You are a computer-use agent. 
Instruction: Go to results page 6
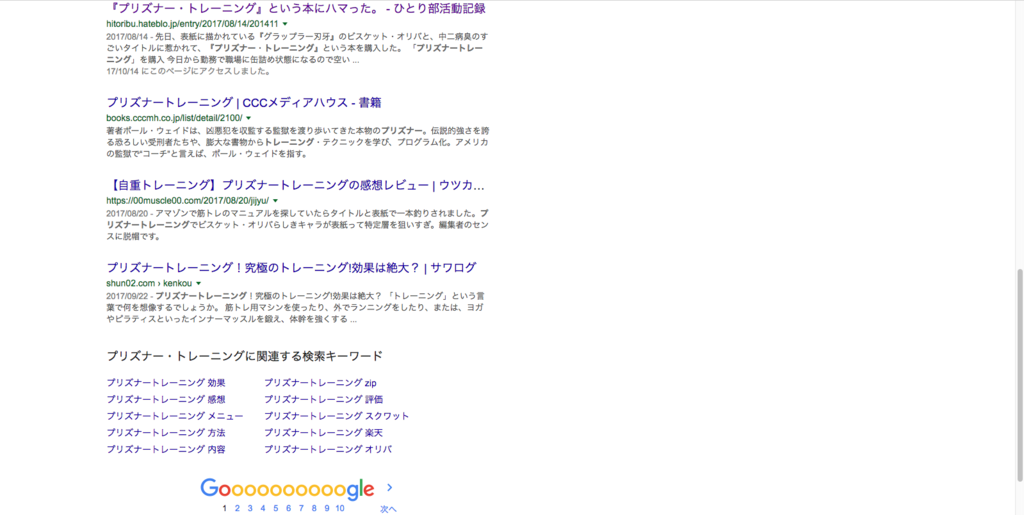(288, 508)
